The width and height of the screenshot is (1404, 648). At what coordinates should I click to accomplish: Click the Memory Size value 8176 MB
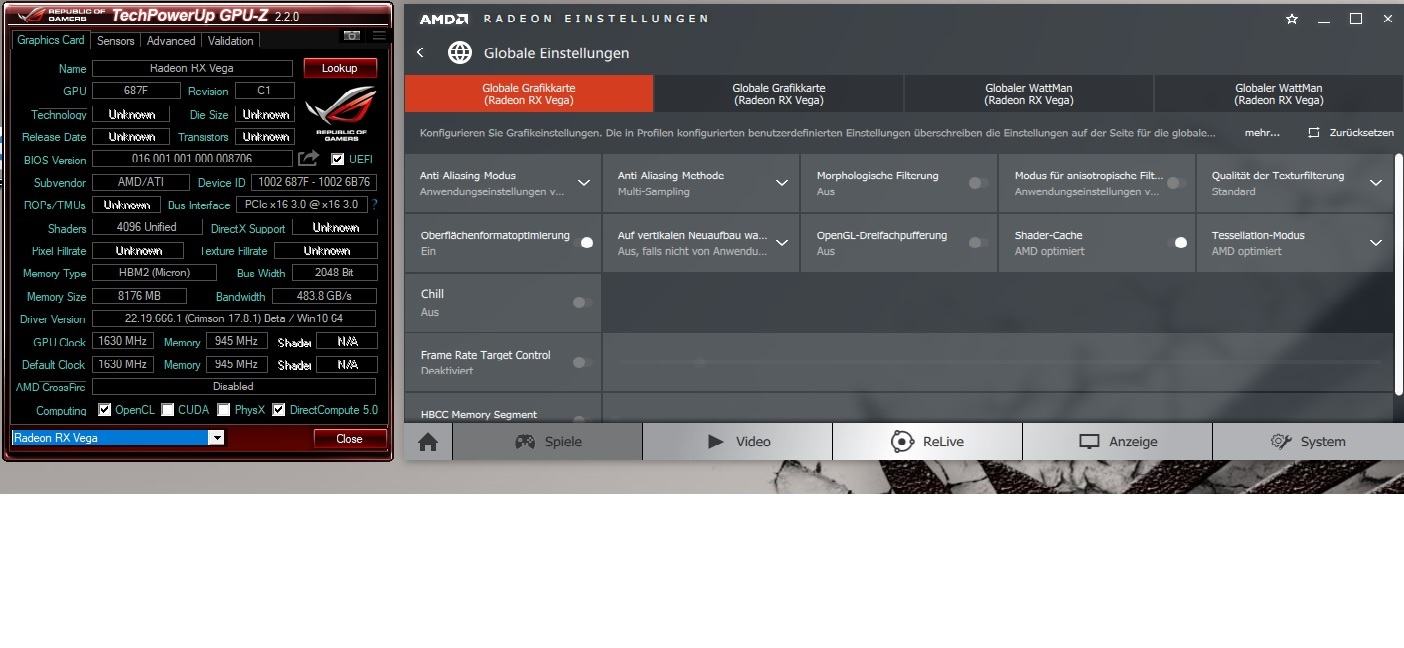(139, 296)
